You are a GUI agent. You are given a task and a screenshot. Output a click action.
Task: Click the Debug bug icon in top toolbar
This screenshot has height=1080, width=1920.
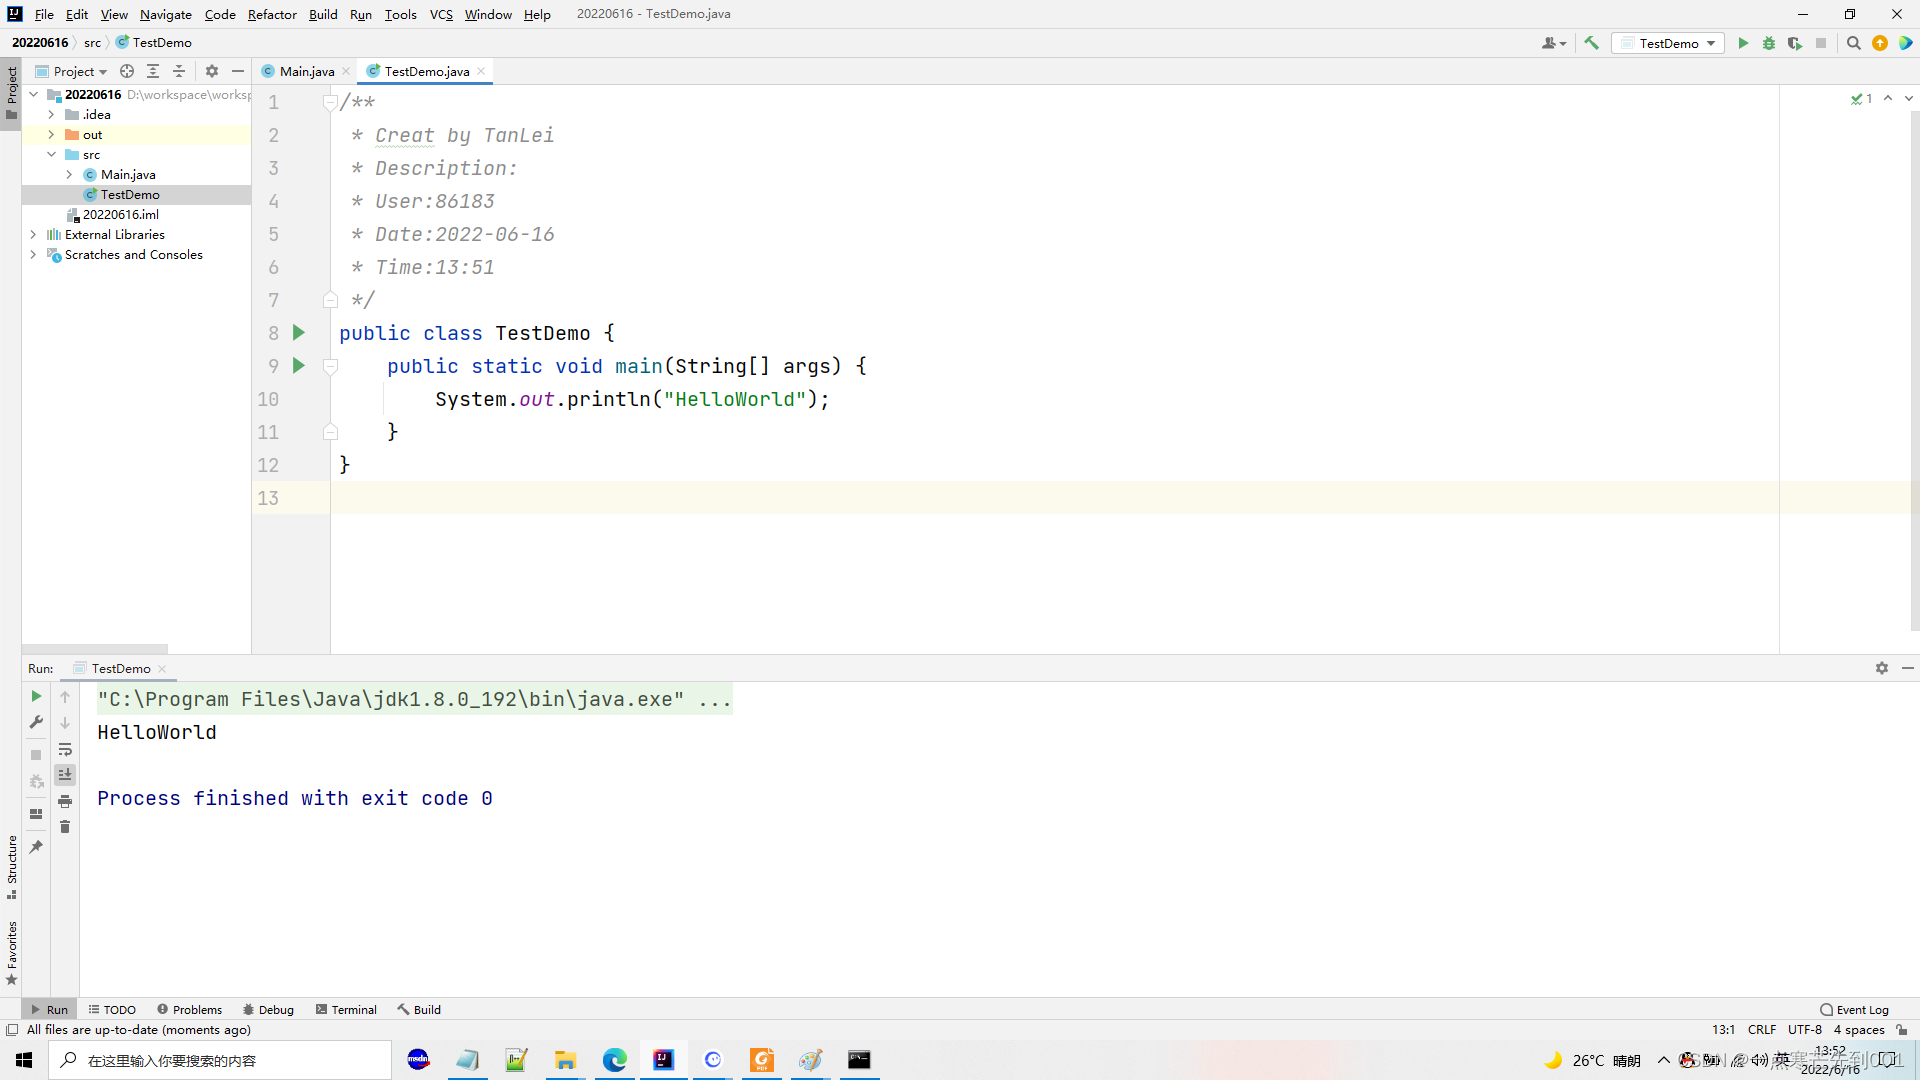click(x=1769, y=43)
